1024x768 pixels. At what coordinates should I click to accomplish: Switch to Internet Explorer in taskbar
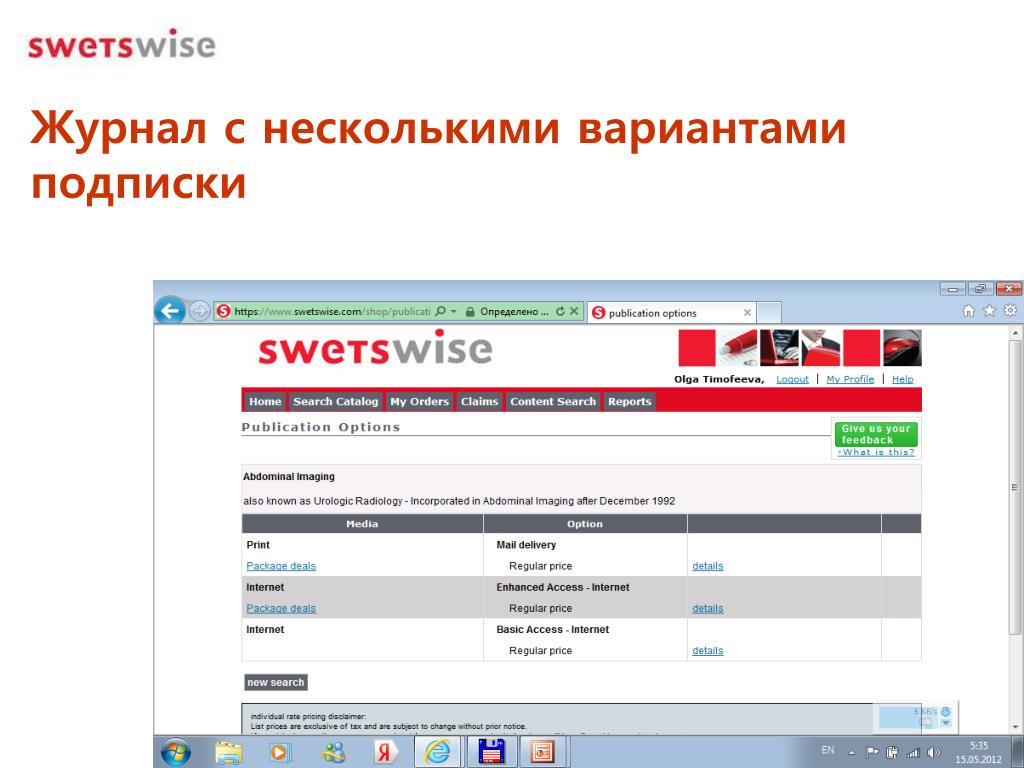438,752
